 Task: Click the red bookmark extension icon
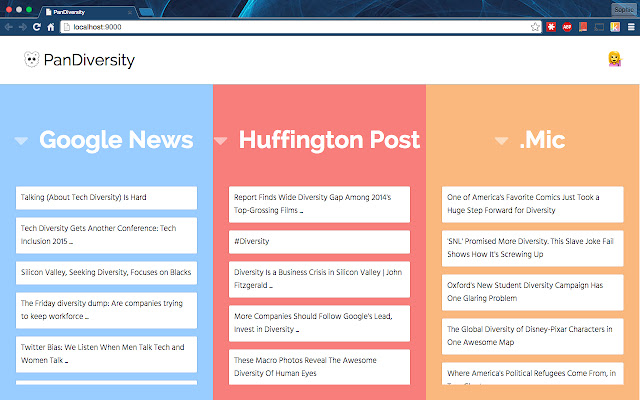pyautogui.click(x=583, y=27)
